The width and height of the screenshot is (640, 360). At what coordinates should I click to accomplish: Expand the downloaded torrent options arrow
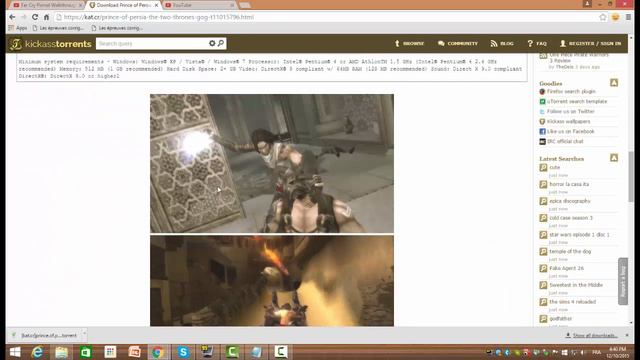pyautogui.click(x=84, y=335)
